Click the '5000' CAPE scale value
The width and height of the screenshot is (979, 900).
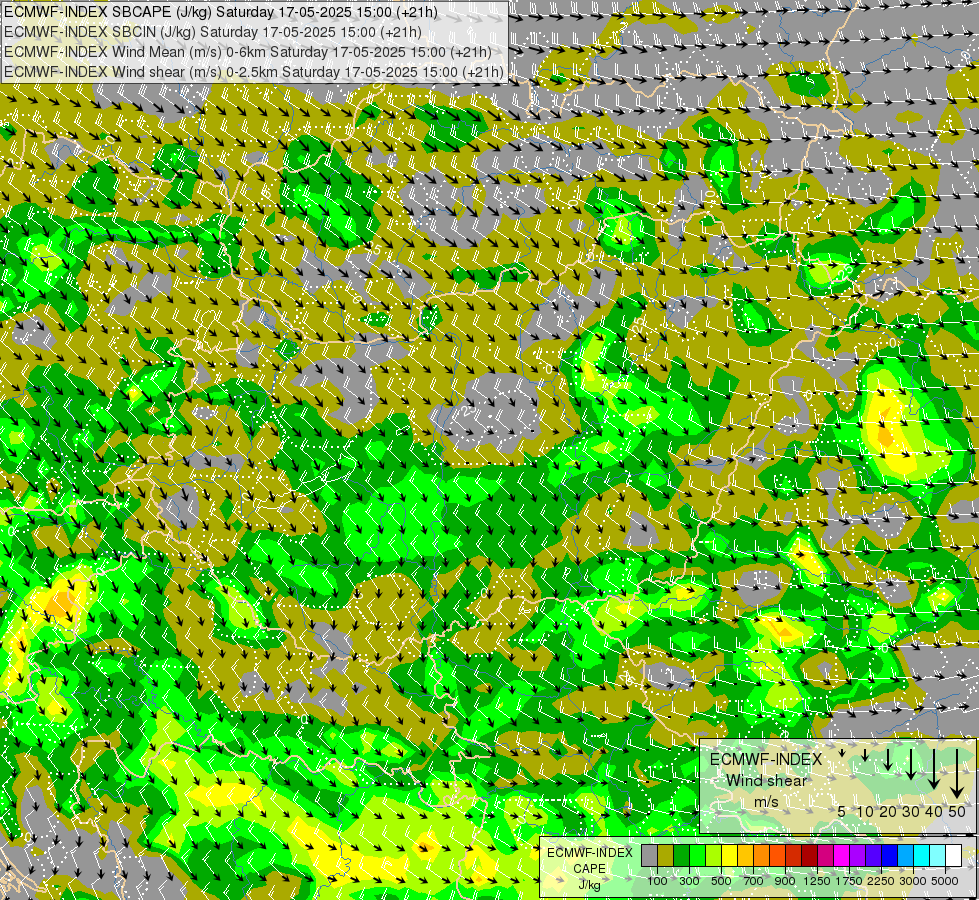(945, 881)
